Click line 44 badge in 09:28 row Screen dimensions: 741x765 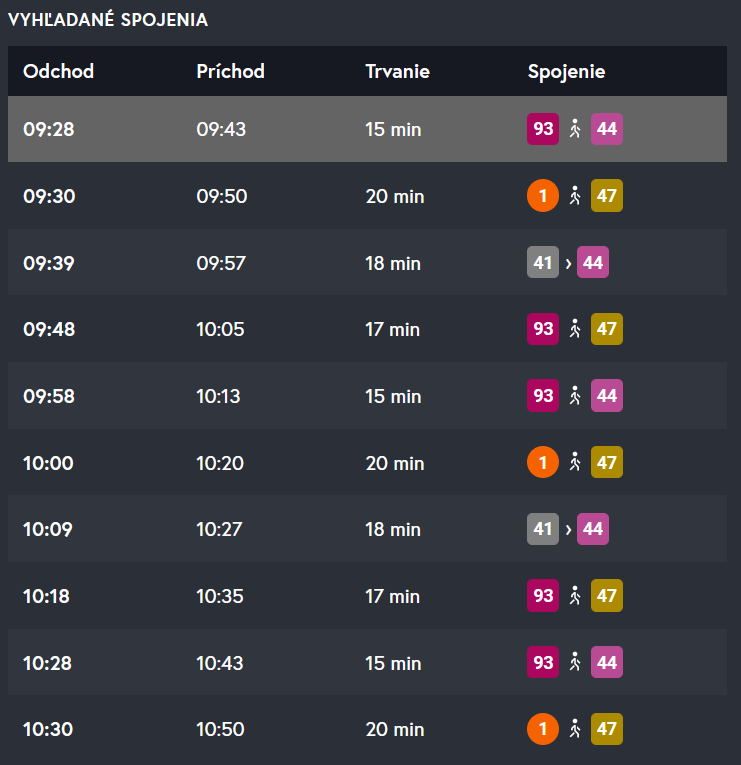tap(607, 129)
